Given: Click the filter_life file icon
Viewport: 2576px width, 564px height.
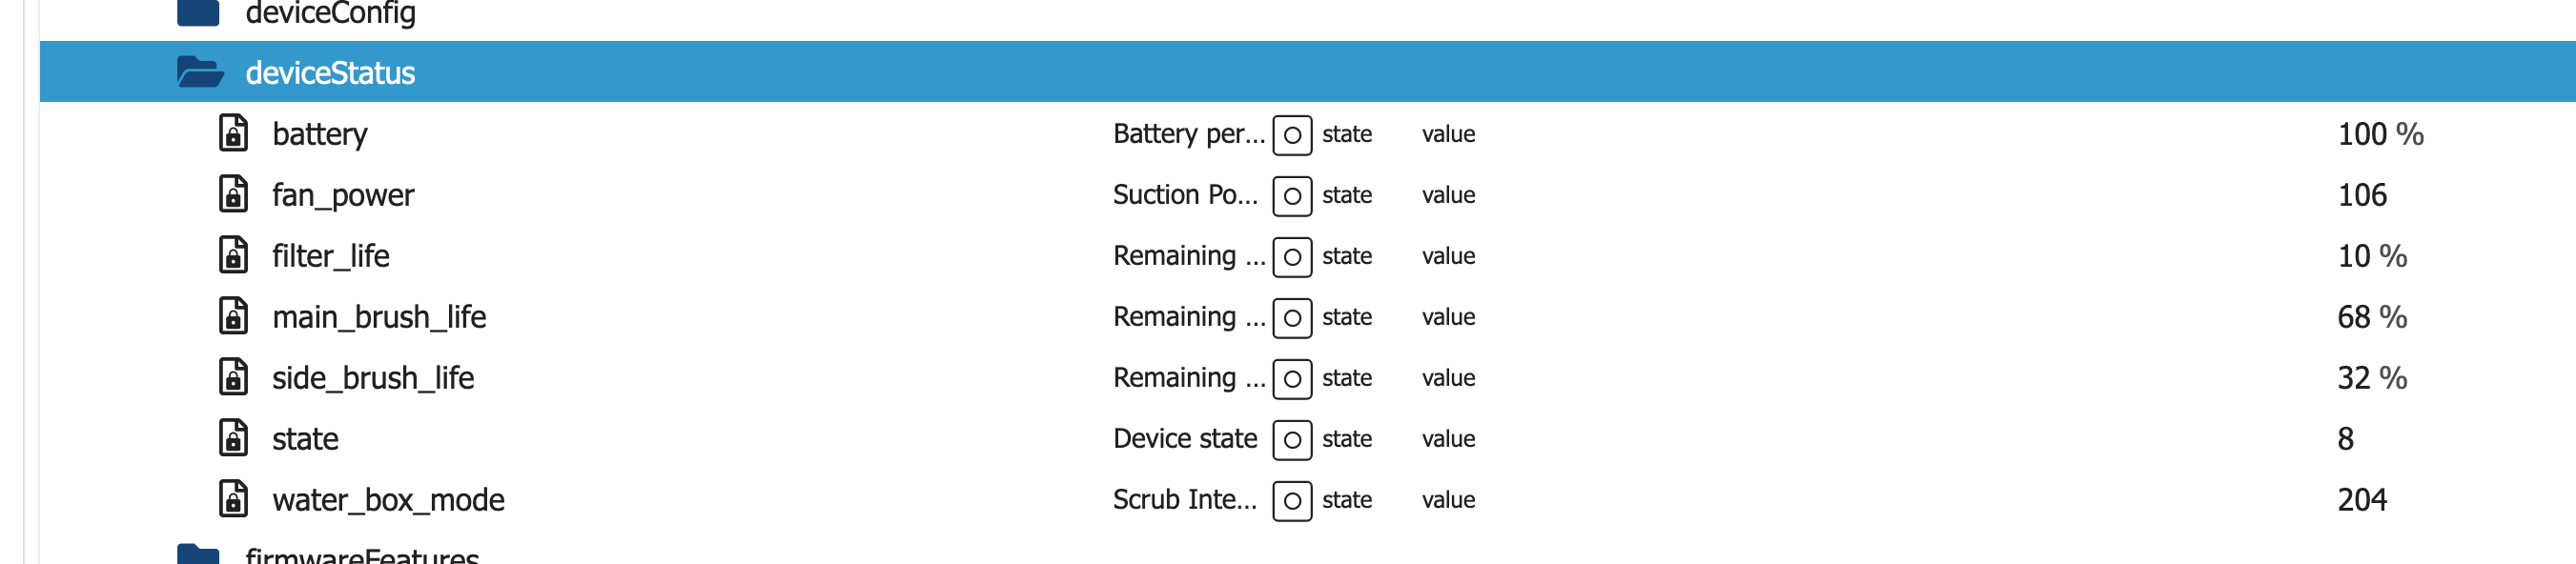Looking at the screenshot, I should (233, 255).
